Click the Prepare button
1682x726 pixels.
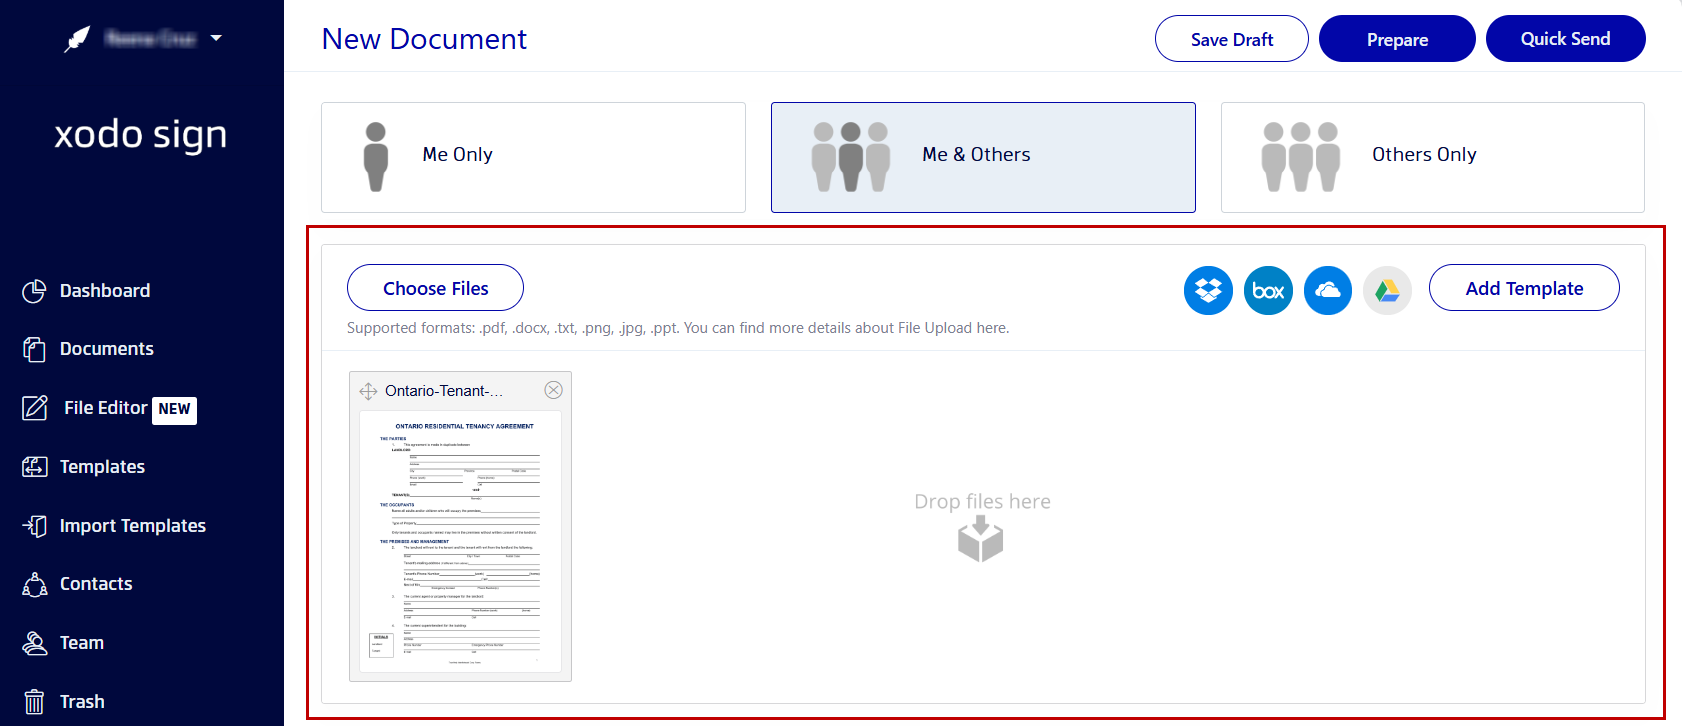tap(1397, 39)
